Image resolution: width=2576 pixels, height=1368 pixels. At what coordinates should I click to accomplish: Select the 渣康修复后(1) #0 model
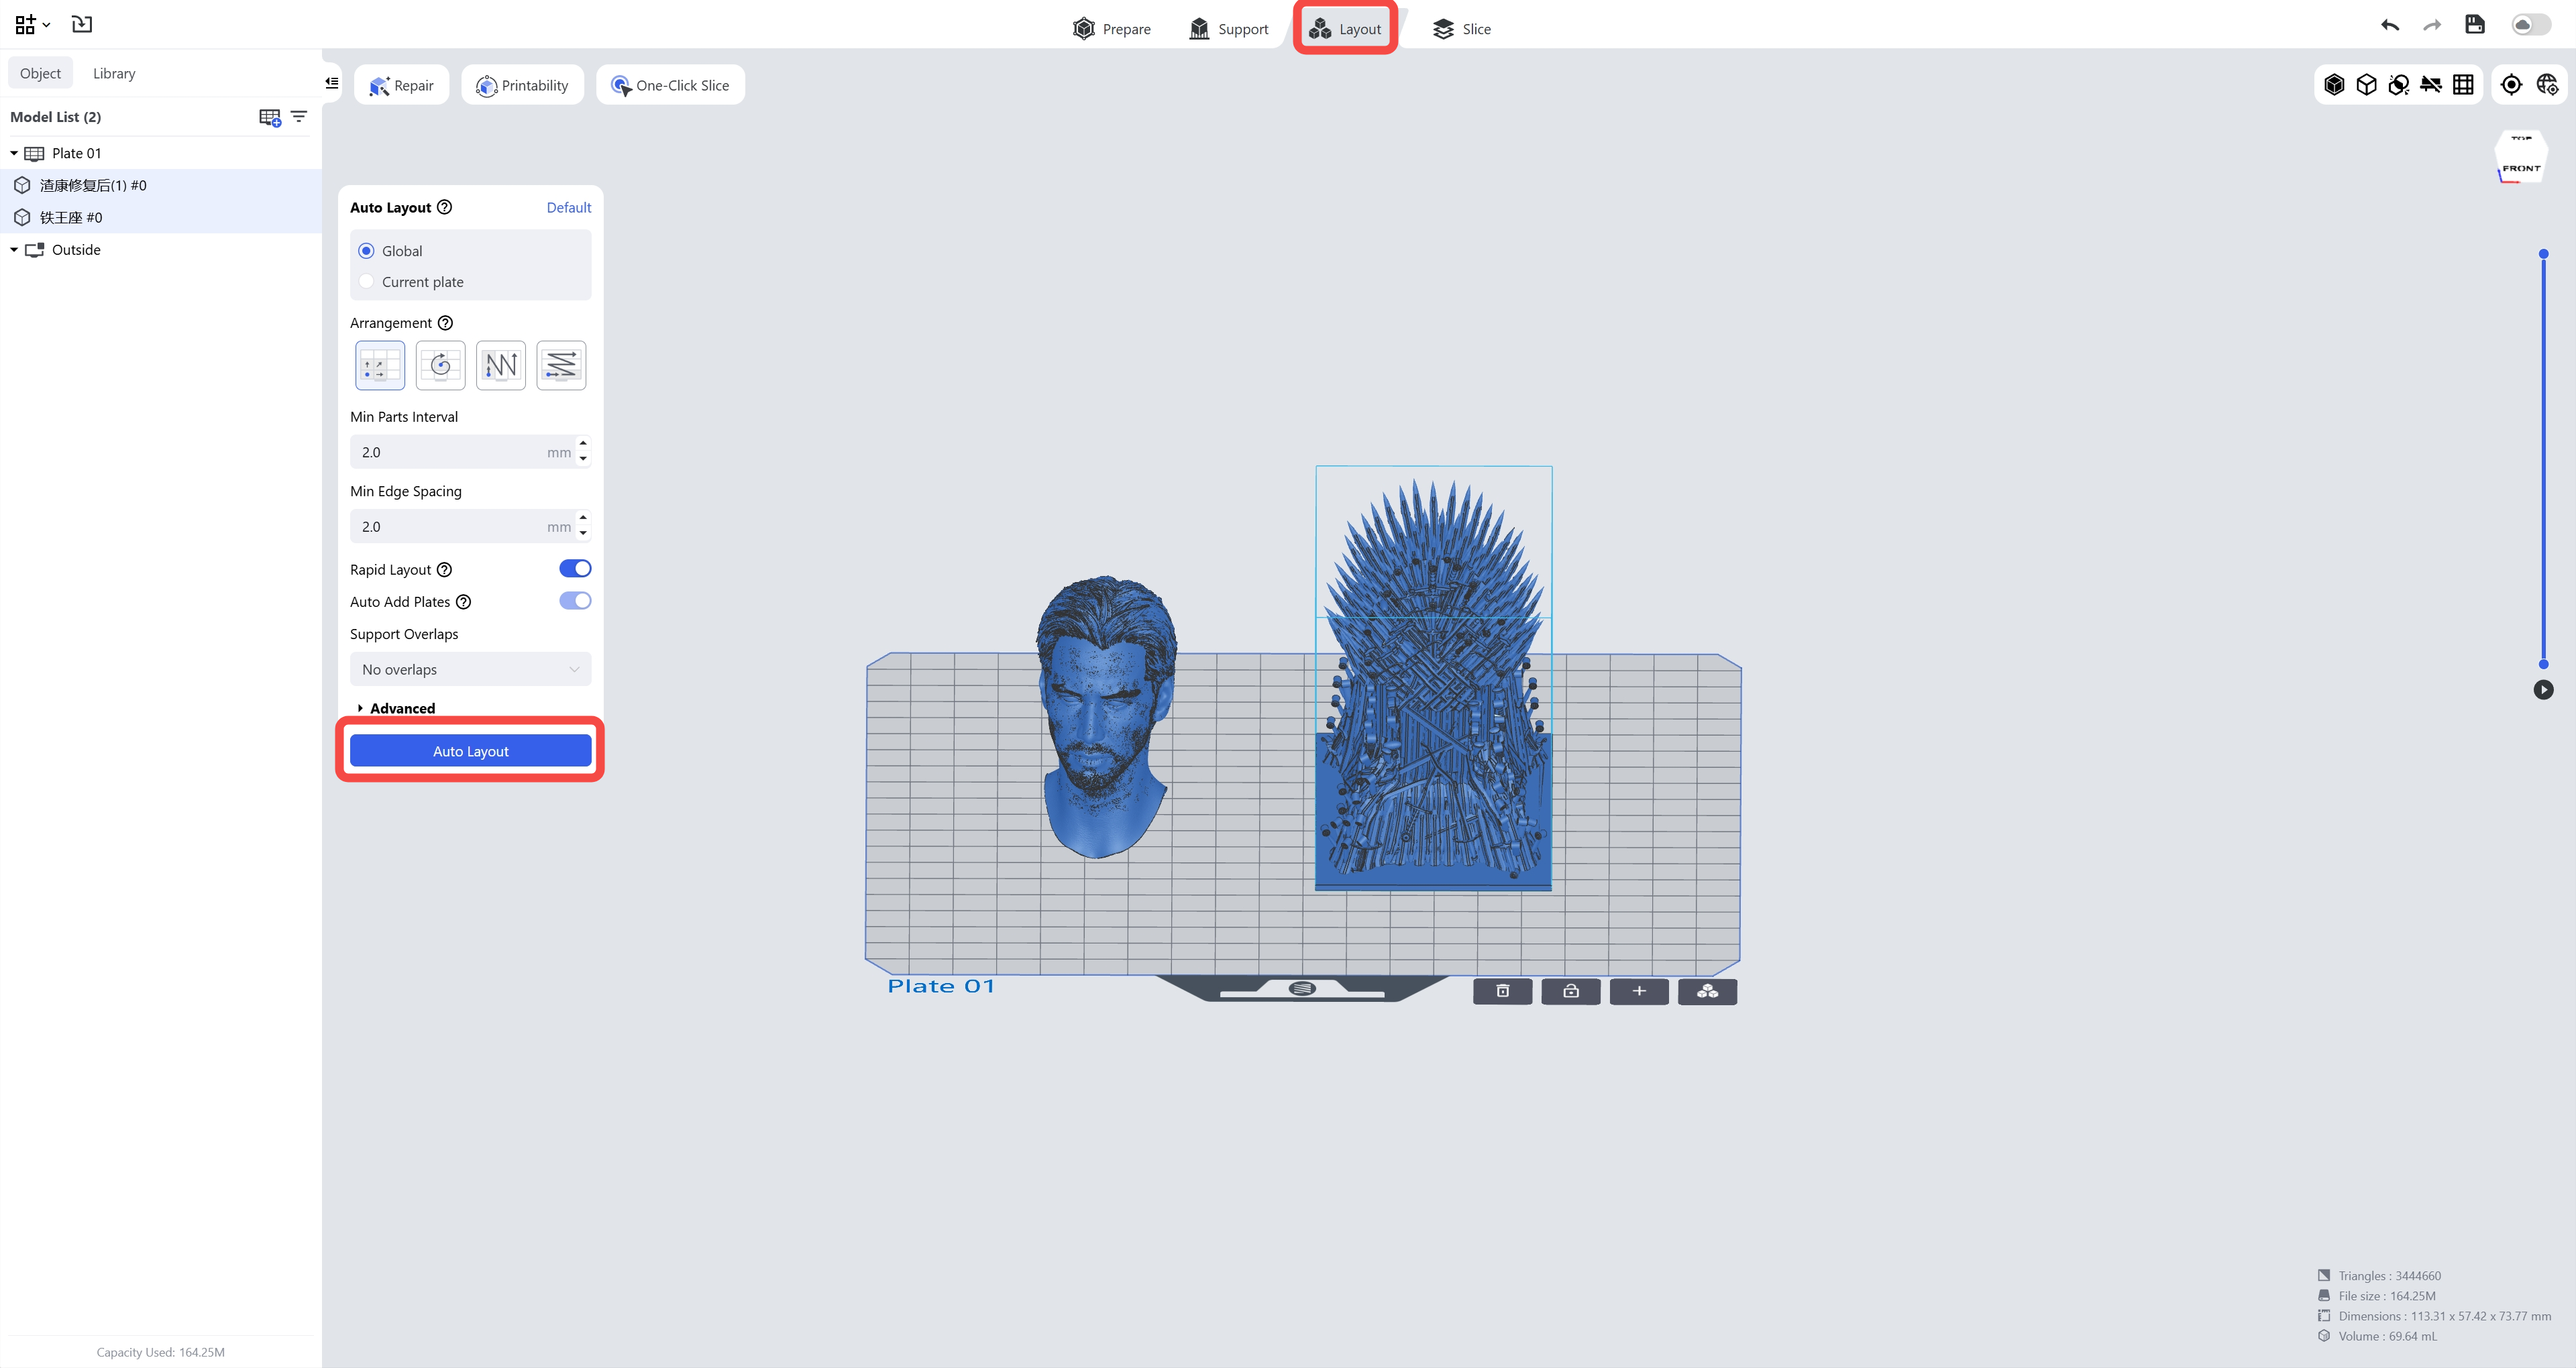point(161,185)
